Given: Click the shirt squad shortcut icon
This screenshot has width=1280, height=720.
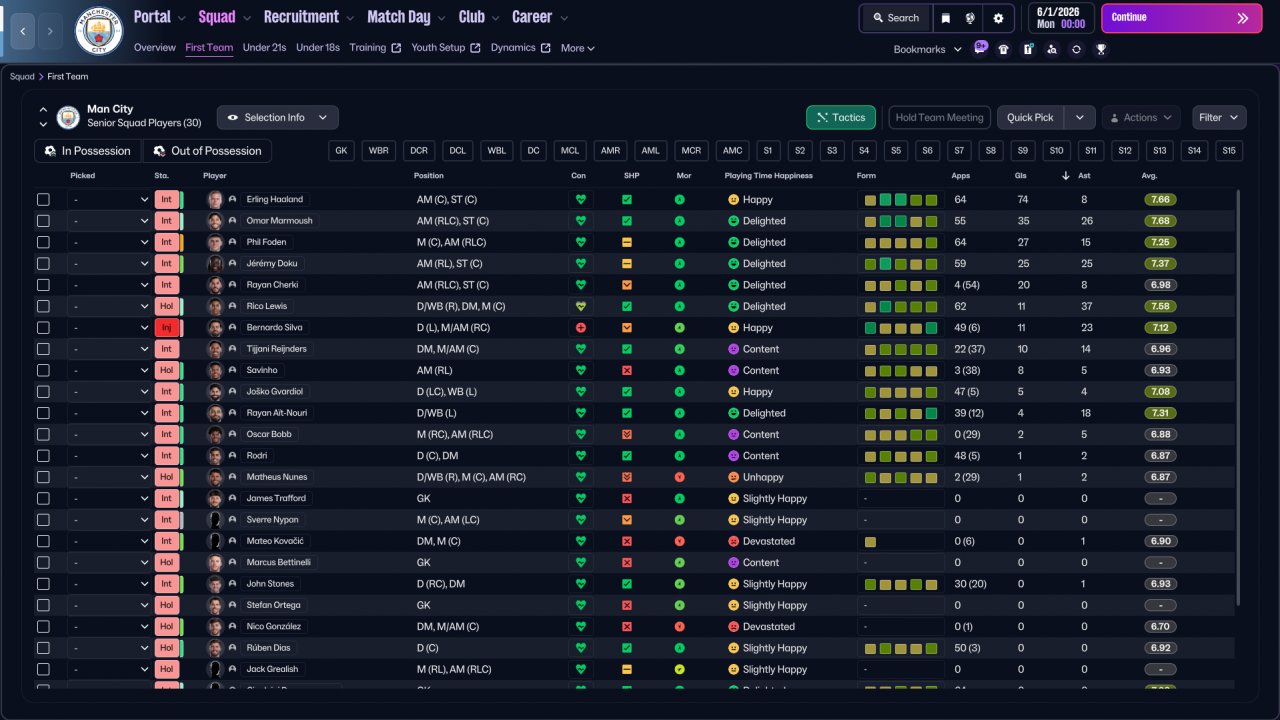Looking at the screenshot, I should tap(1004, 49).
